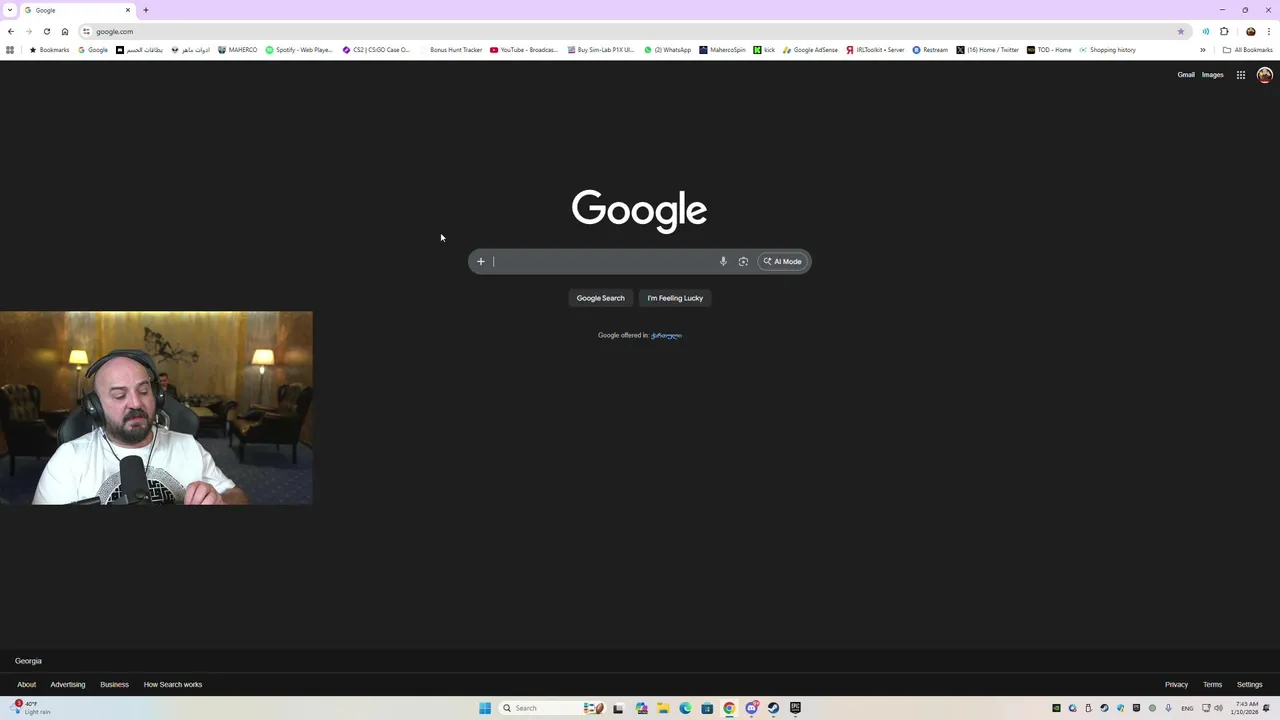Open All Bookmarks folder
The height and width of the screenshot is (720, 1280).
pos(1248,50)
